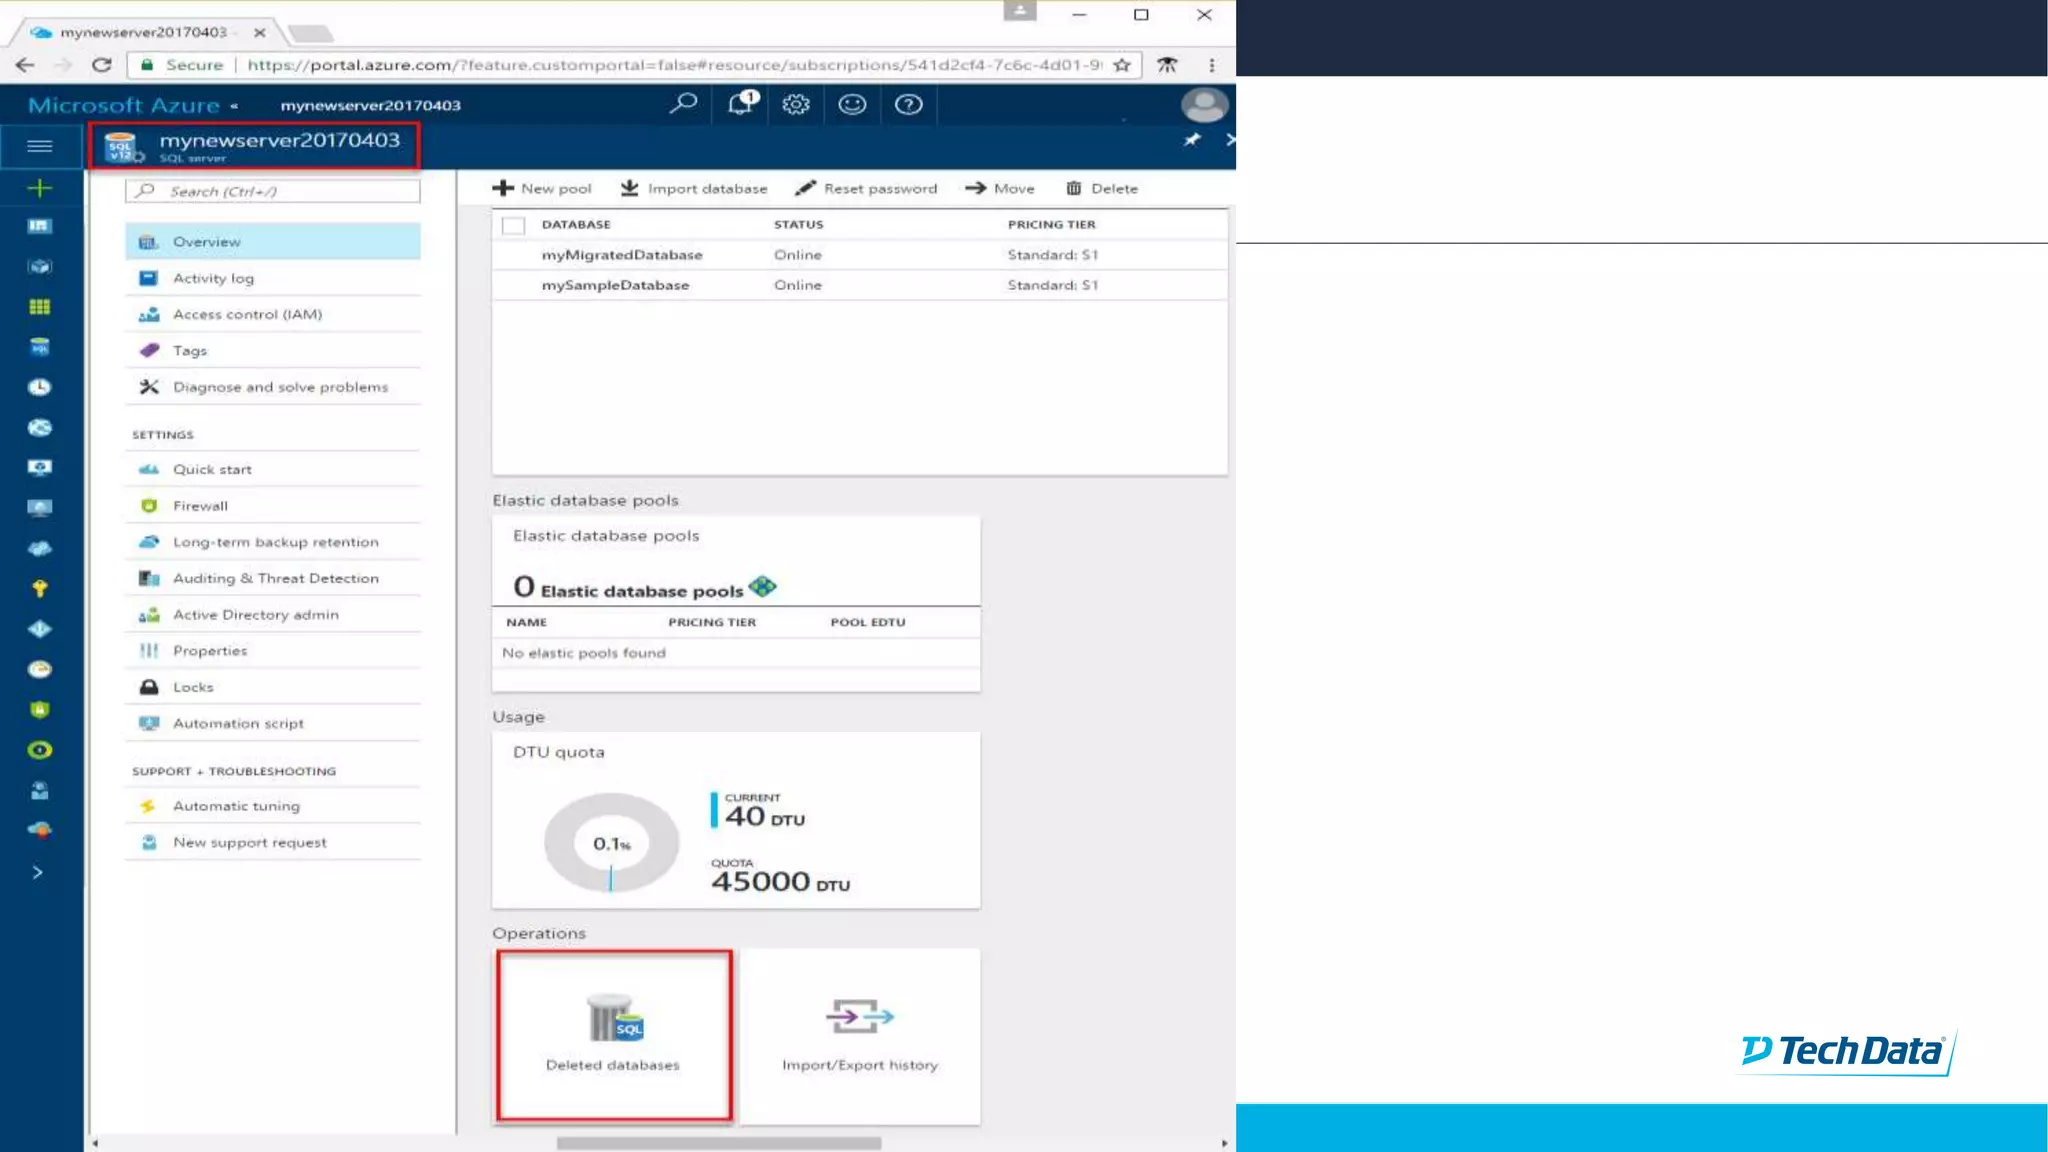Open Properties settings item
The height and width of the screenshot is (1152, 2048).
tap(273, 651)
